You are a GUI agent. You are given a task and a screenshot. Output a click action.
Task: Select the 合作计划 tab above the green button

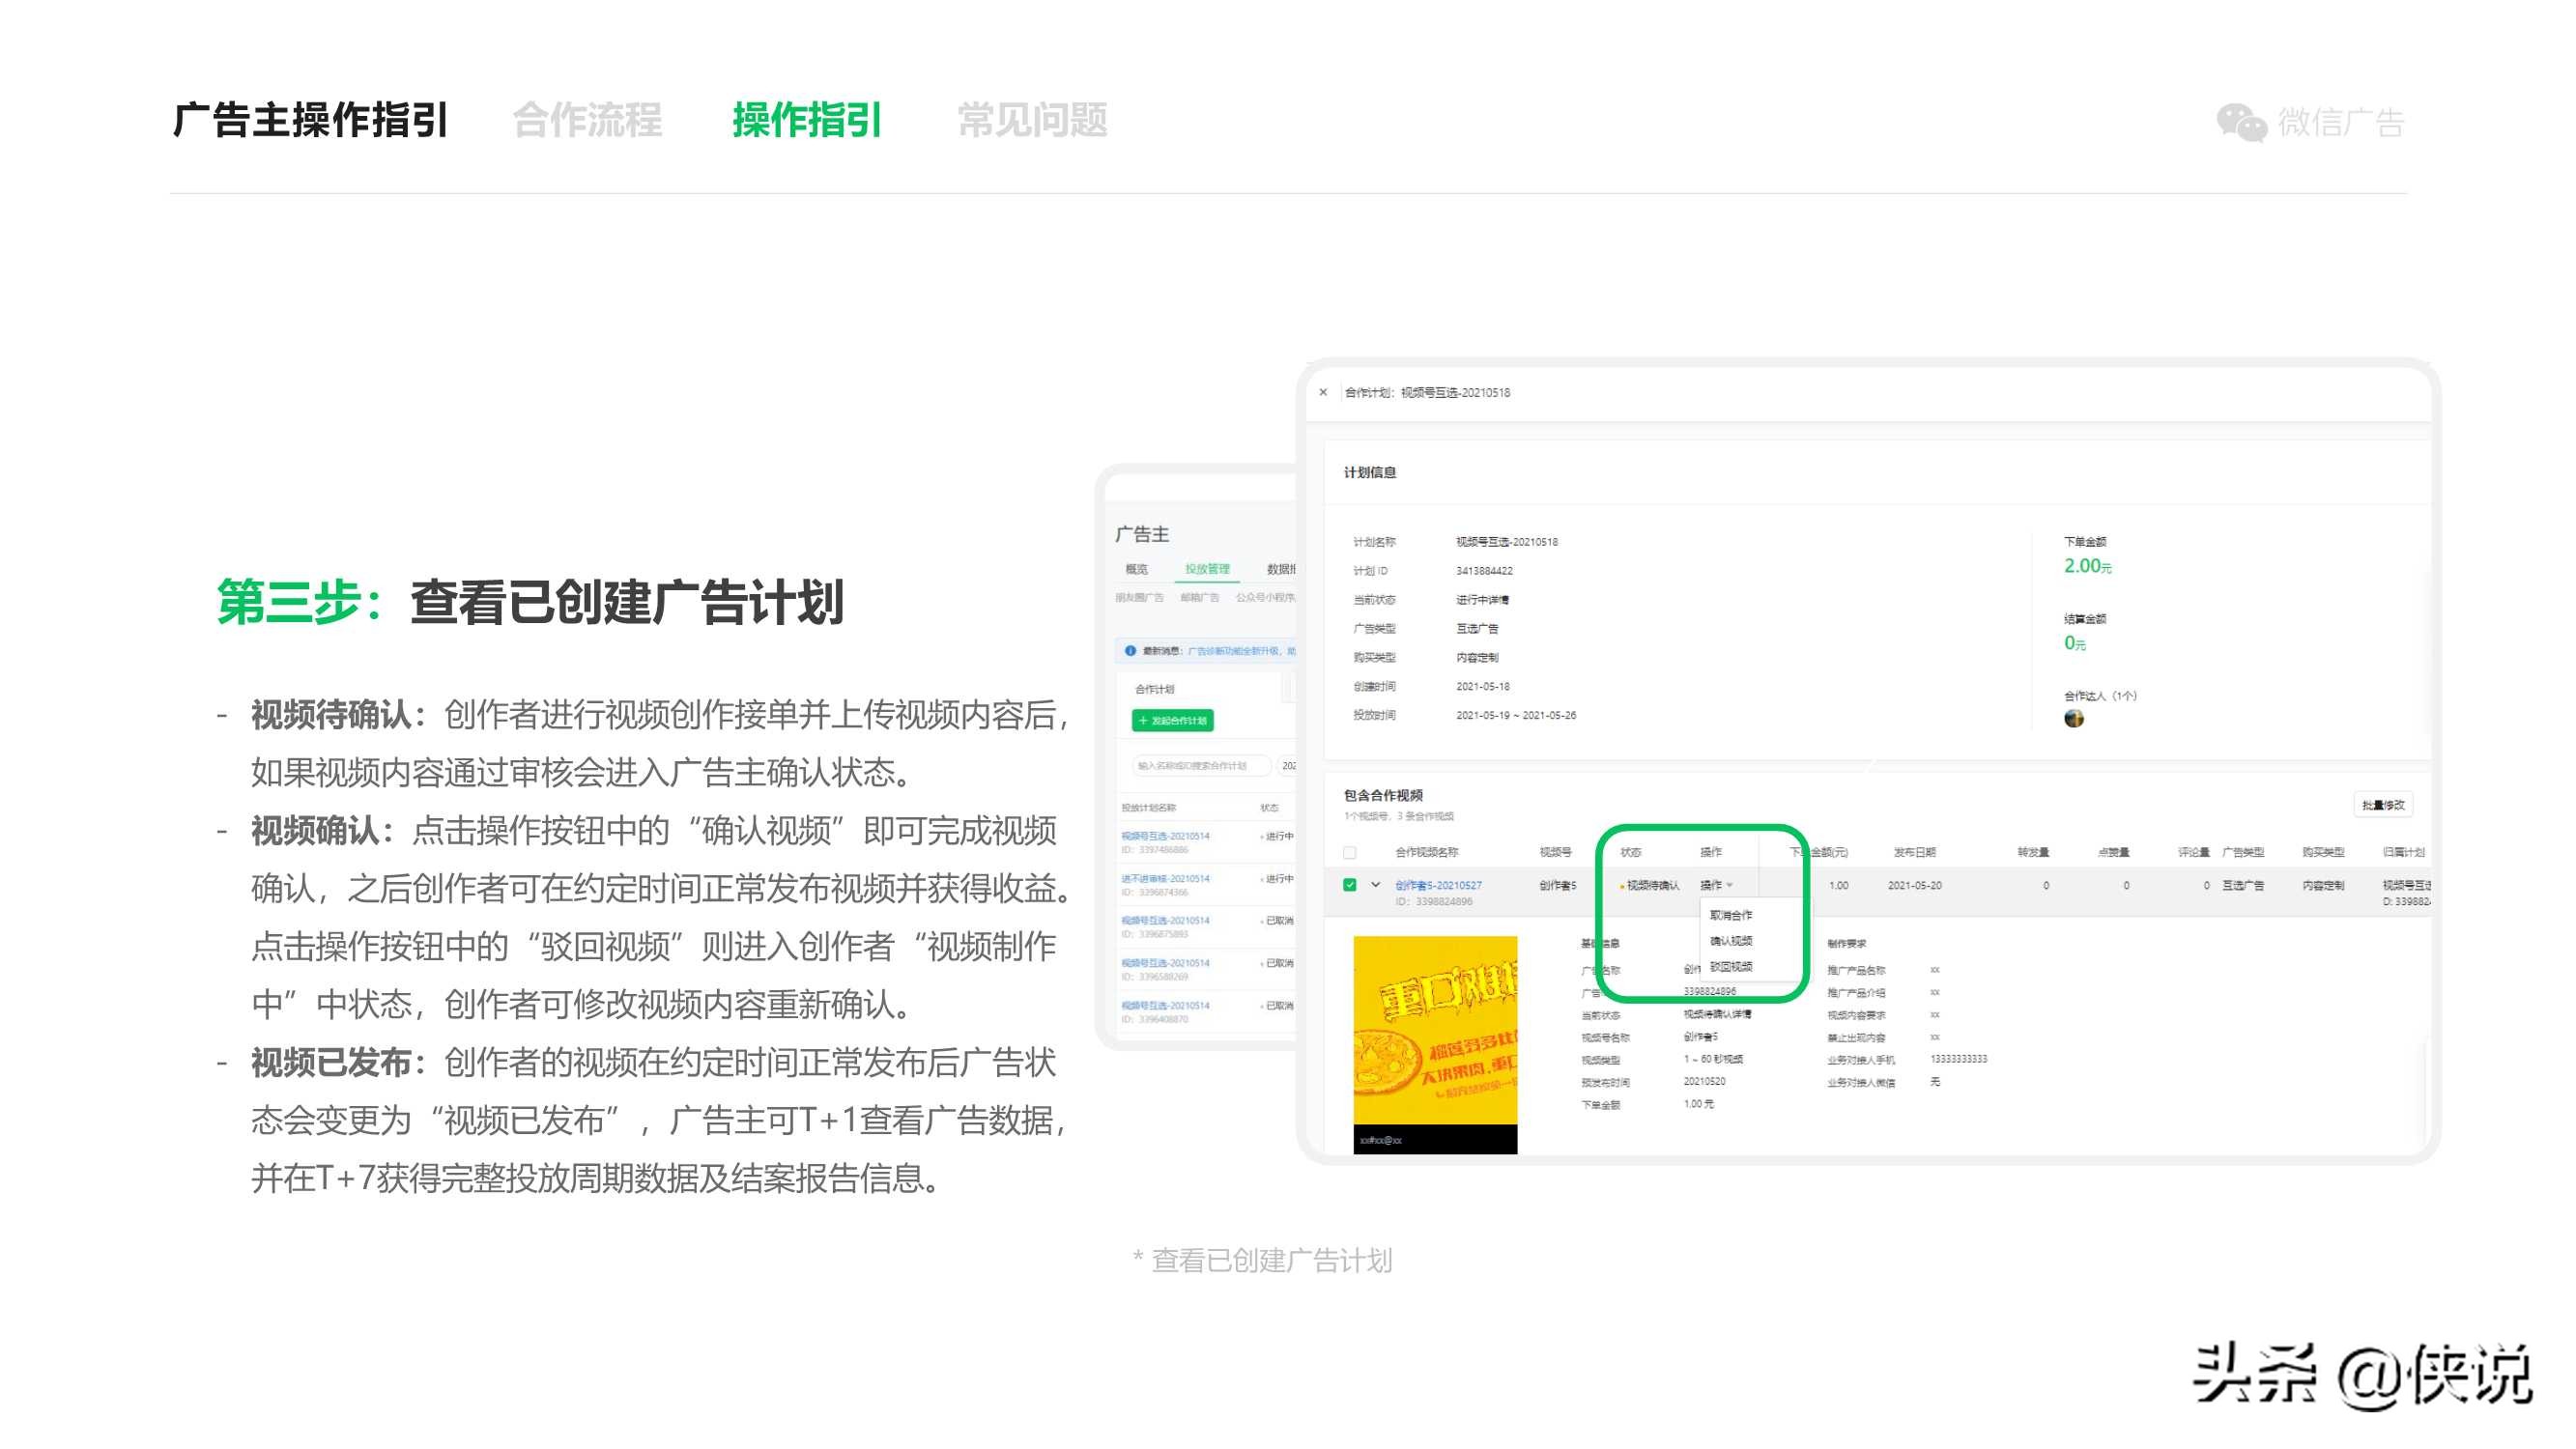pos(1155,689)
